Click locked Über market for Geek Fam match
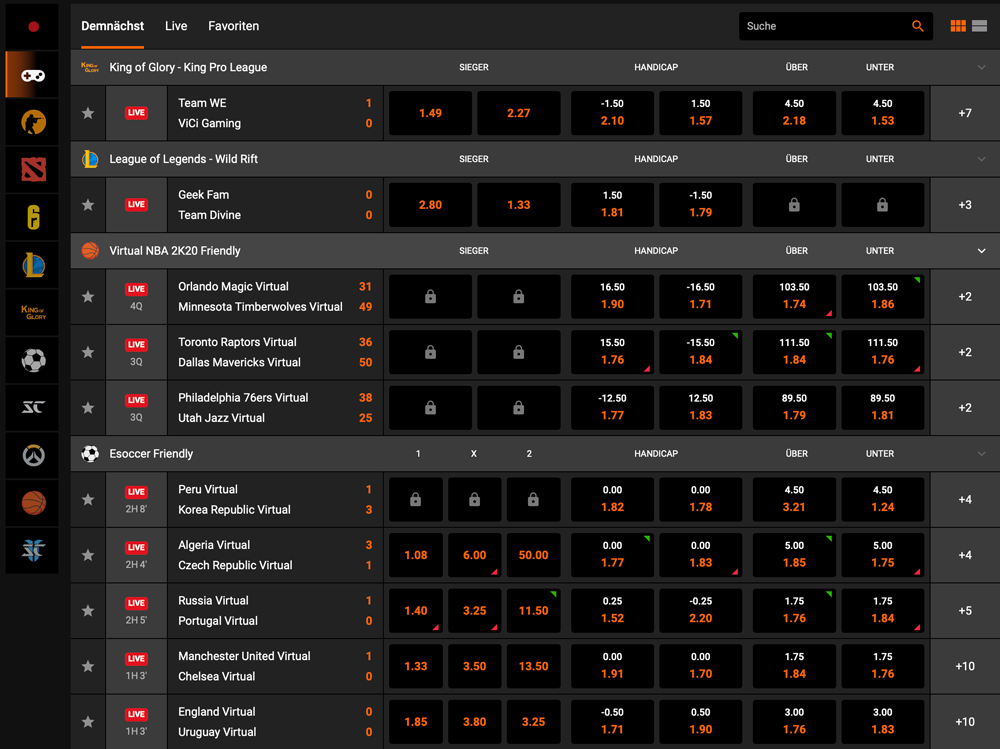Viewport: 1000px width, 749px height. [794, 205]
